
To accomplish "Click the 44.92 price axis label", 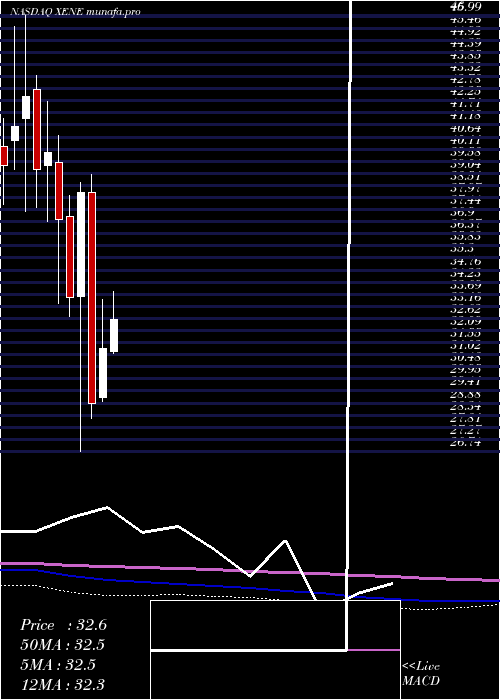I will coord(466,32).
